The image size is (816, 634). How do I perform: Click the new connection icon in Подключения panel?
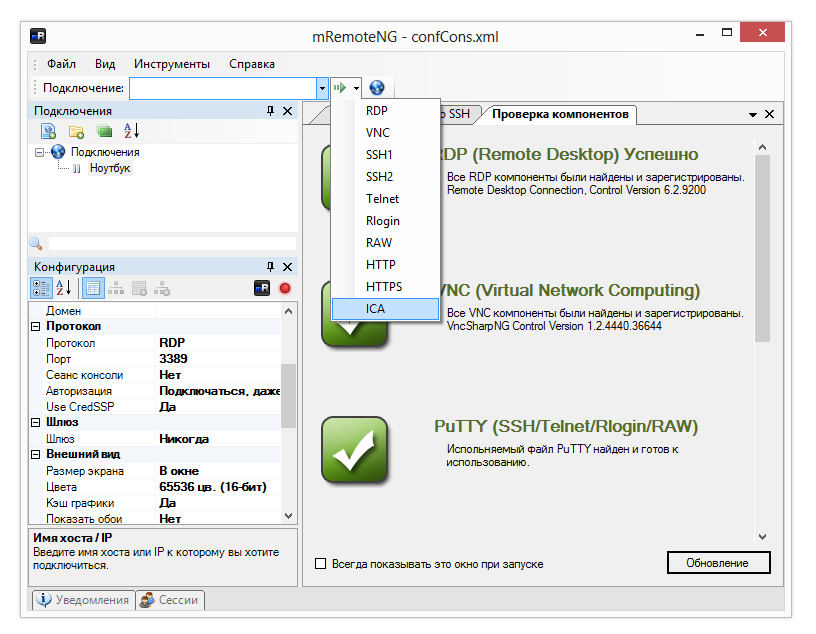48,131
